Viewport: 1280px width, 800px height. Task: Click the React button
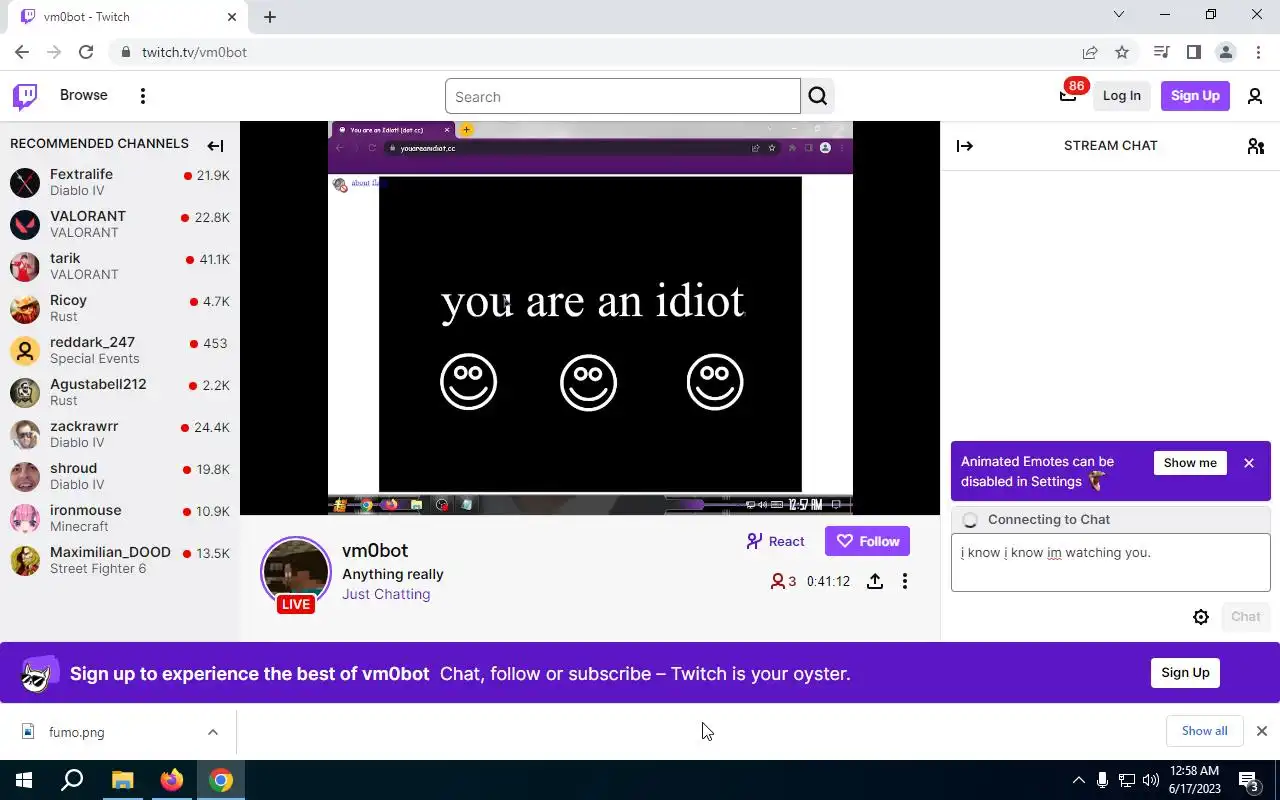coord(775,541)
